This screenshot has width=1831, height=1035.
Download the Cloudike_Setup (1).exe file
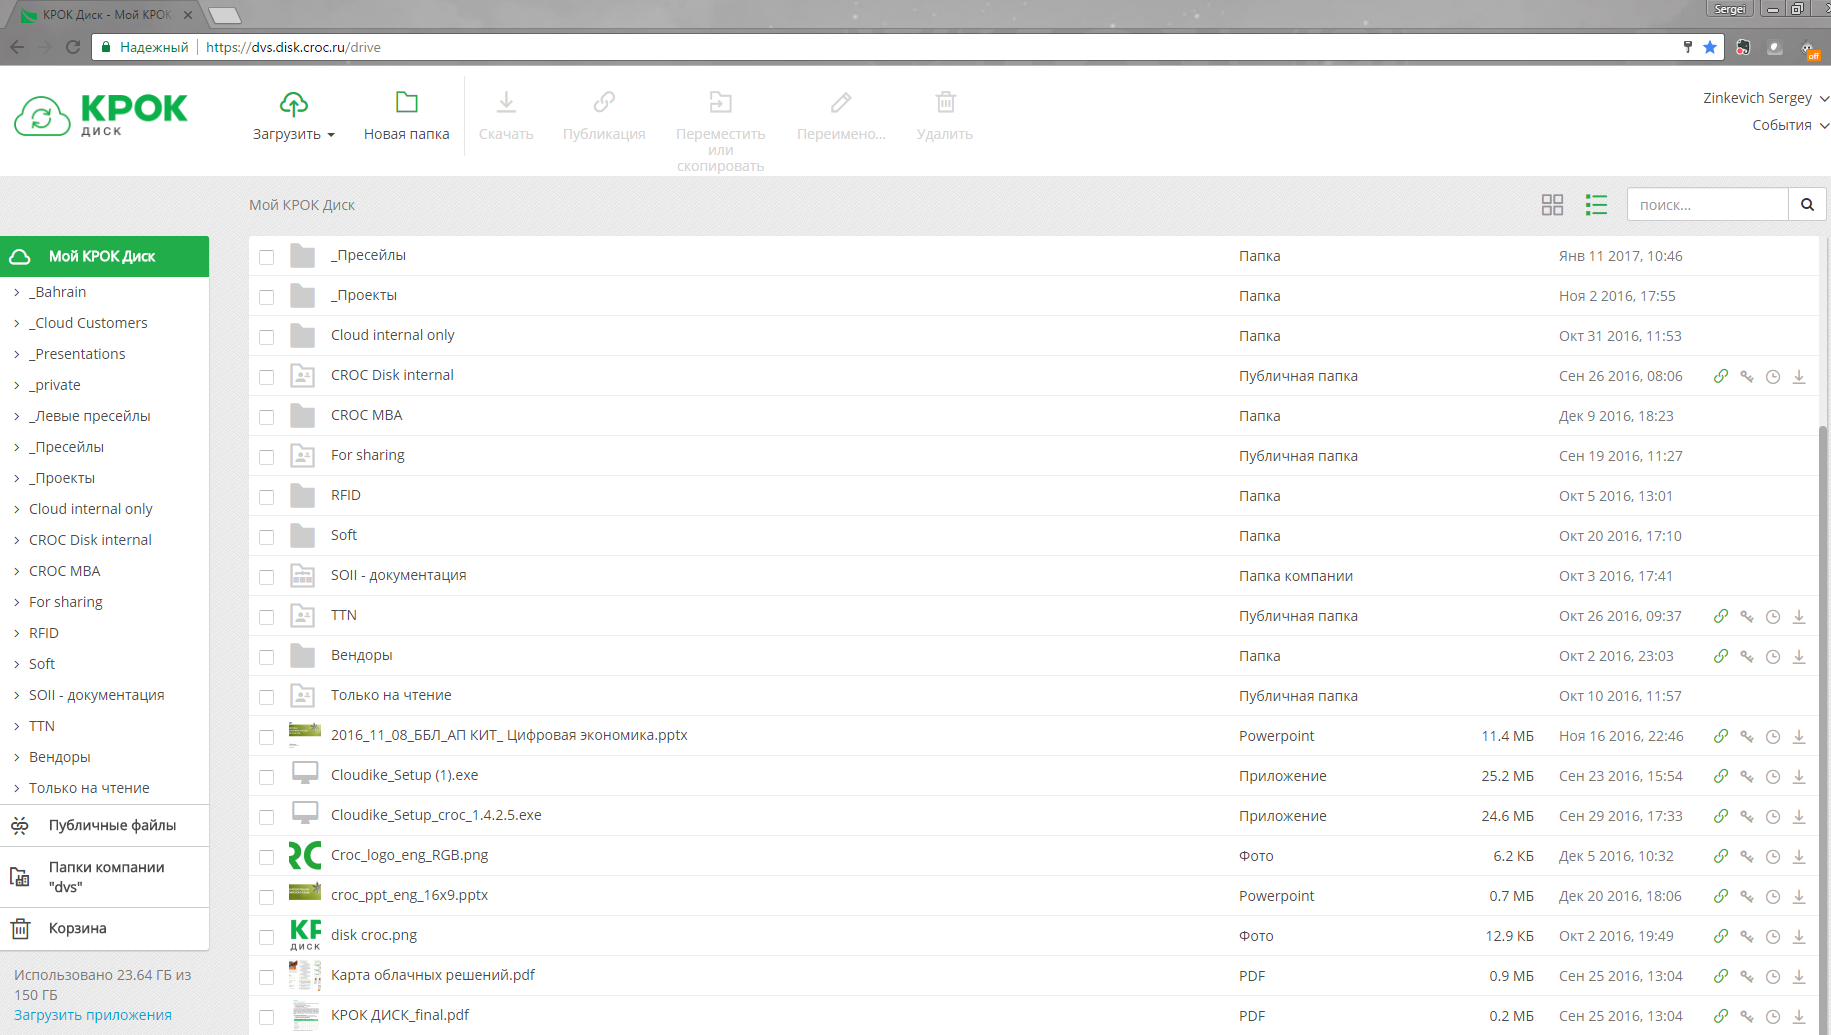click(x=1799, y=777)
